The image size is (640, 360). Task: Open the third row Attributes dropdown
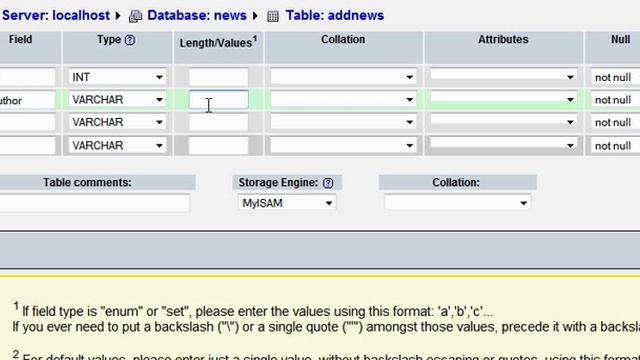click(504, 121)
